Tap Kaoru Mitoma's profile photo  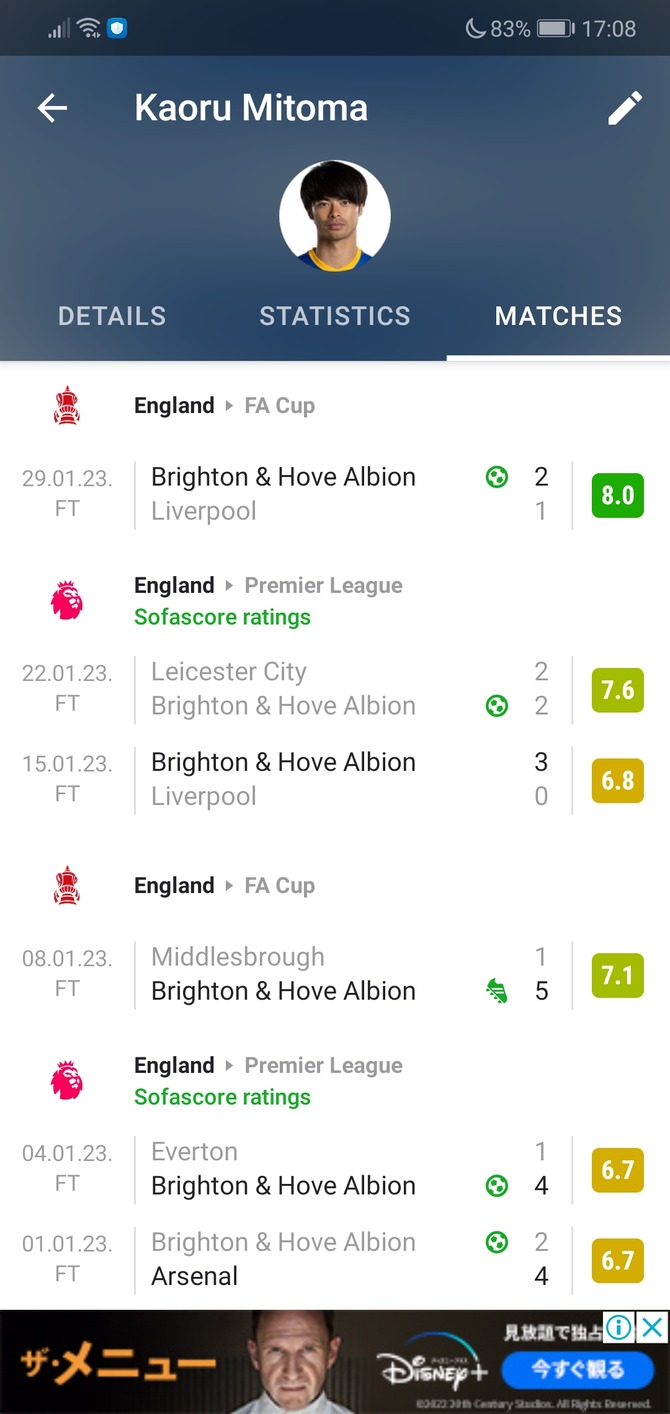click(x=335, y=216)
